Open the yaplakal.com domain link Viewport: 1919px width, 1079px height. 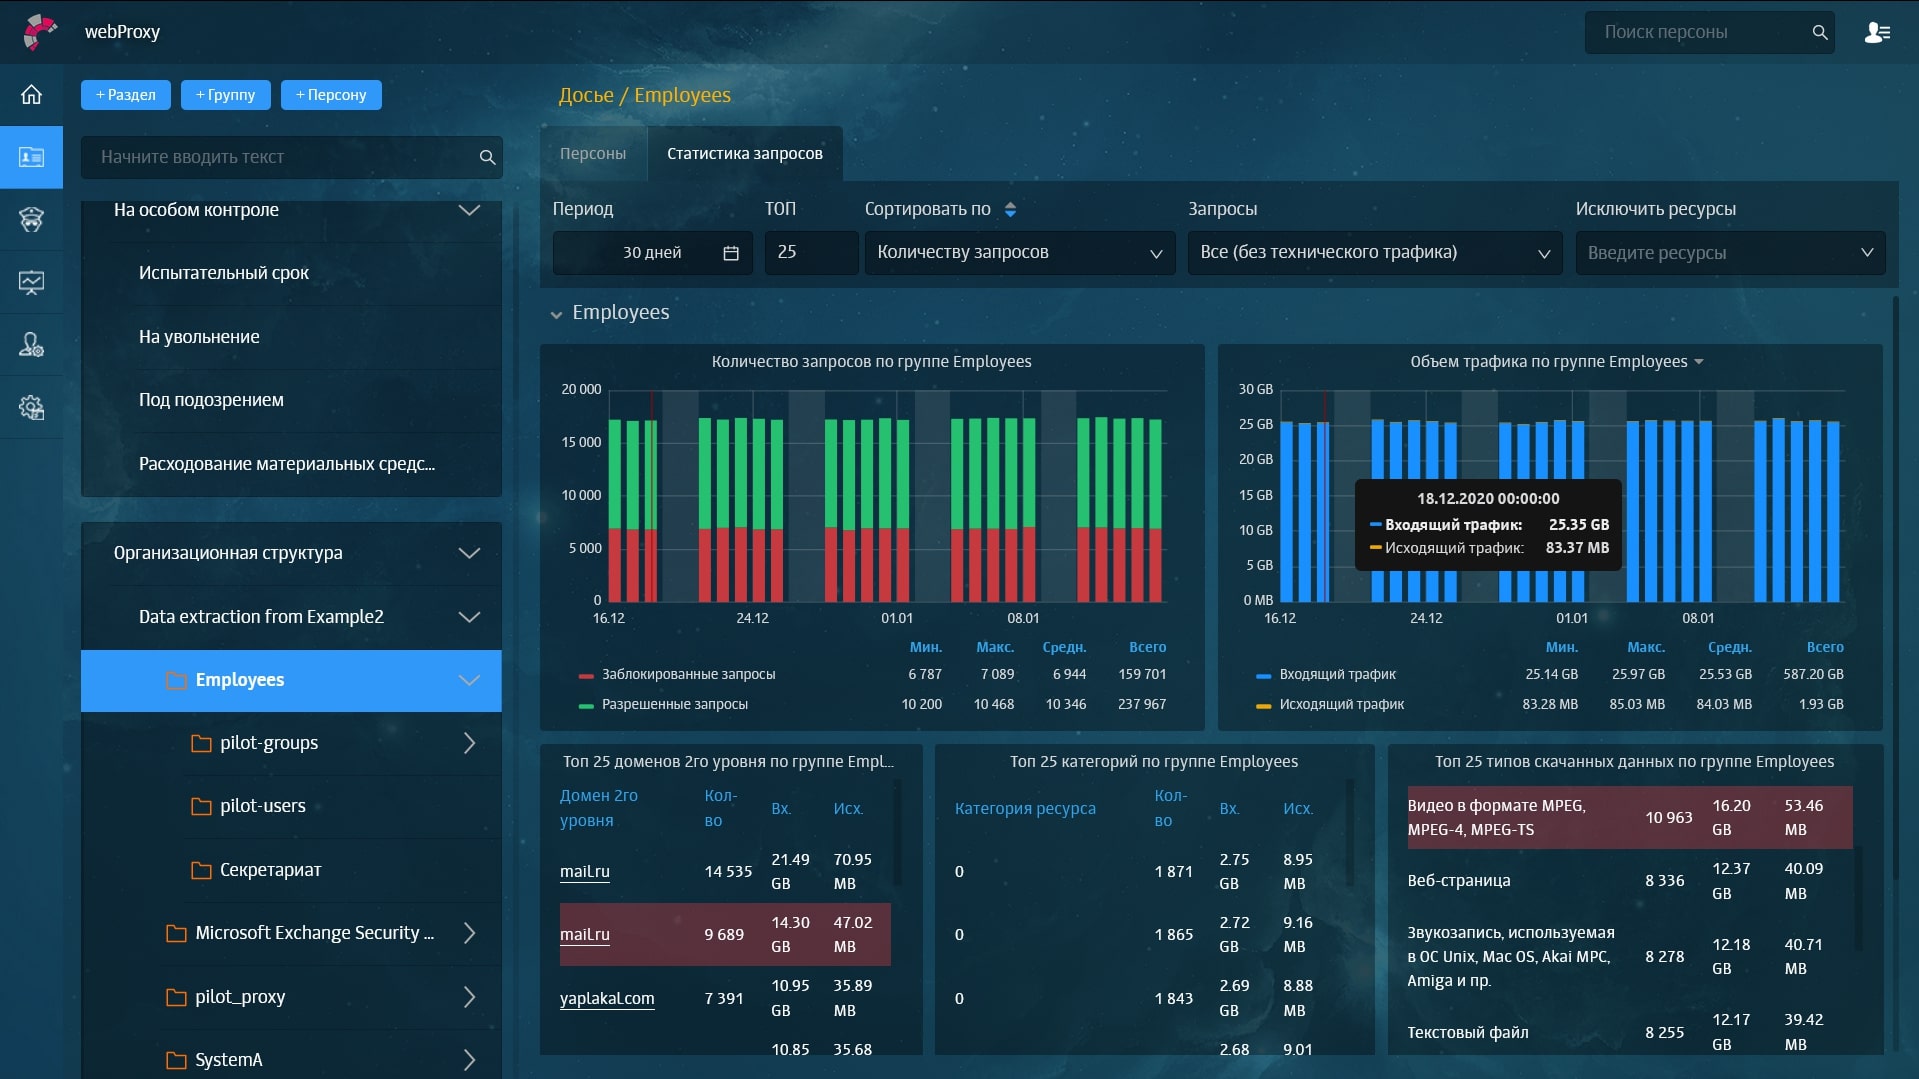[607, 998]
